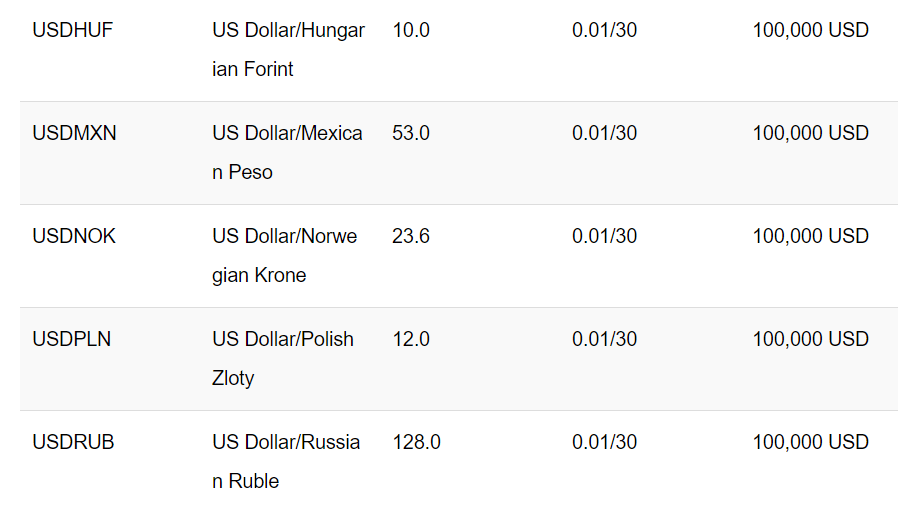Click the US Dollar/Russian Ruble description

pos(286,462)
